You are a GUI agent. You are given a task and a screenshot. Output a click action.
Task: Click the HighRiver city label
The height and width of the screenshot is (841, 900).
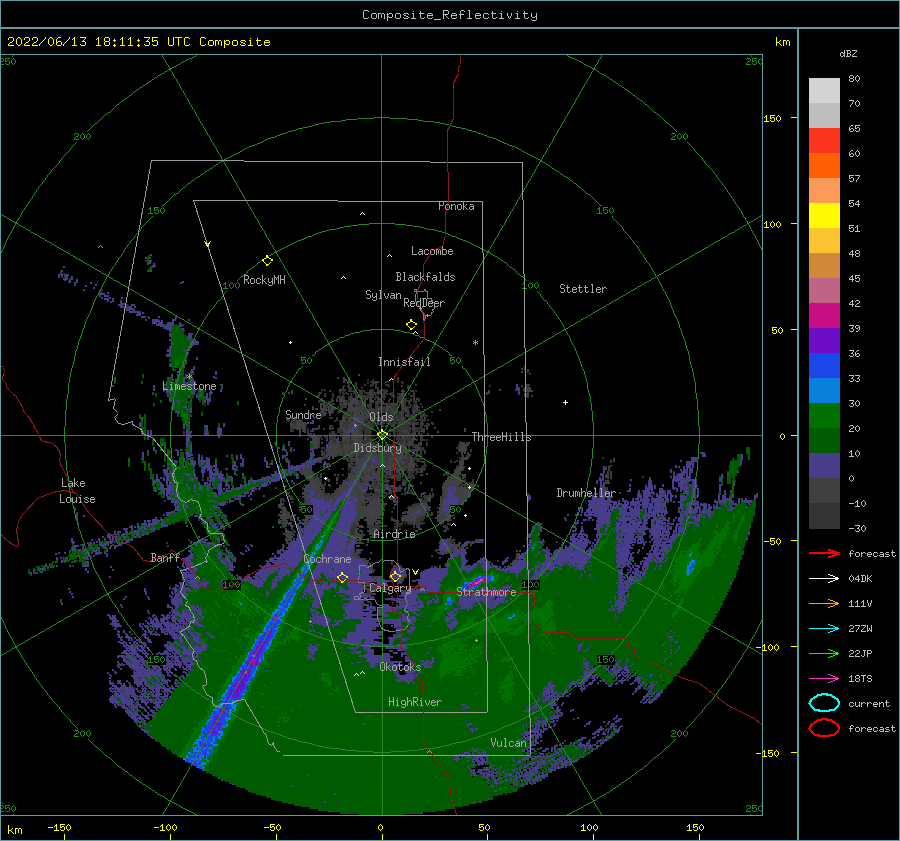point(415,702)
